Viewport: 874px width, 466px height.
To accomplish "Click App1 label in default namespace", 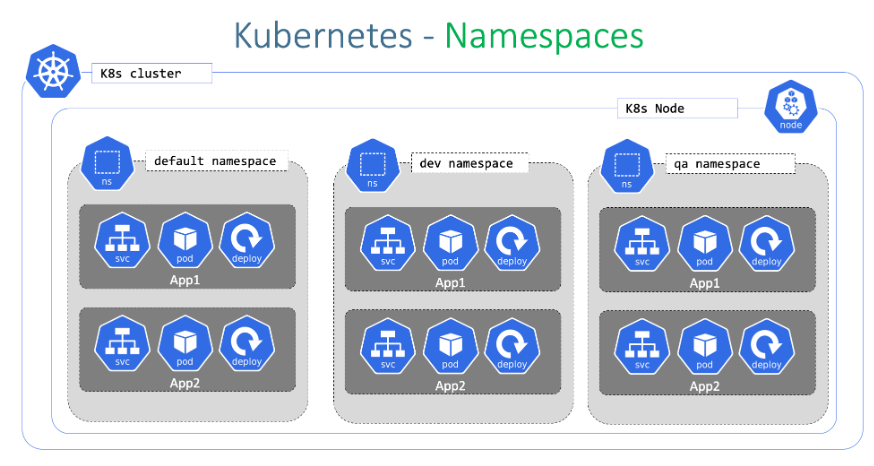I will coord(185,280).
